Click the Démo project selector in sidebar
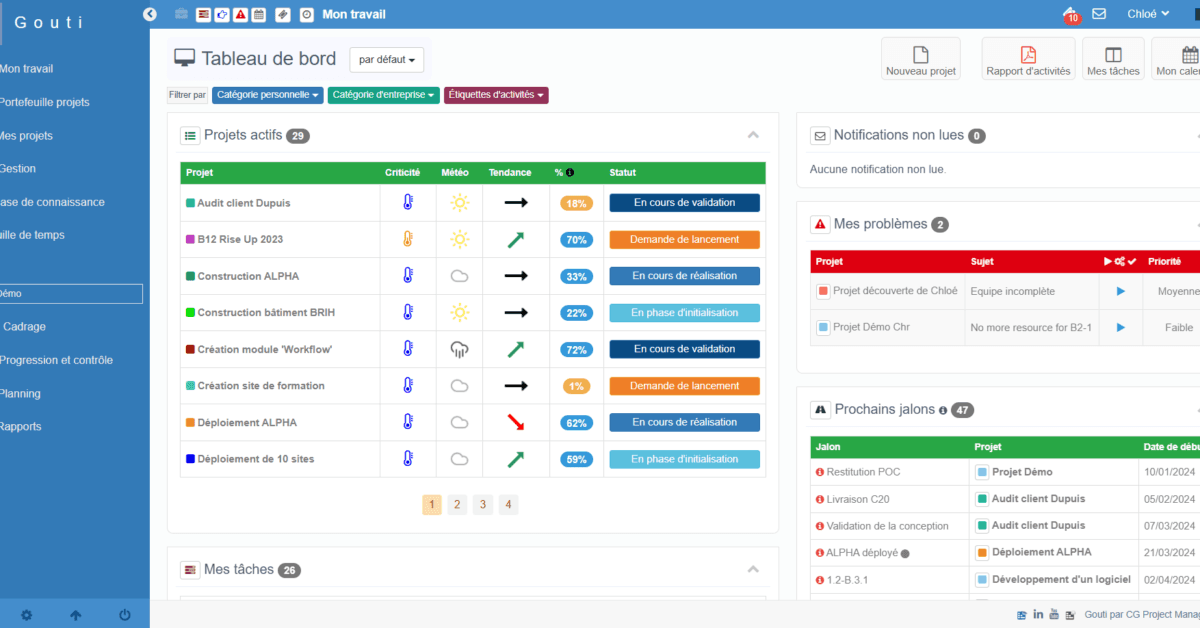The height and width of the screenshot is (628, 1200). coord(70,294)
